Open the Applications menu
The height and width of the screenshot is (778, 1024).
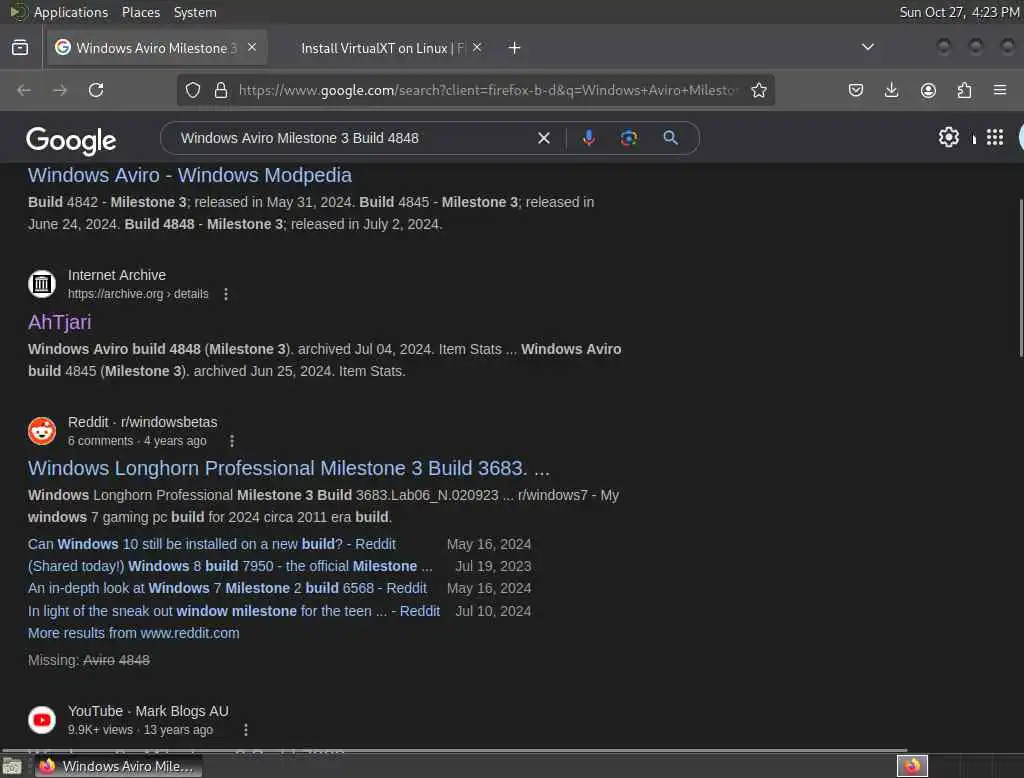[x=71, y=12]
